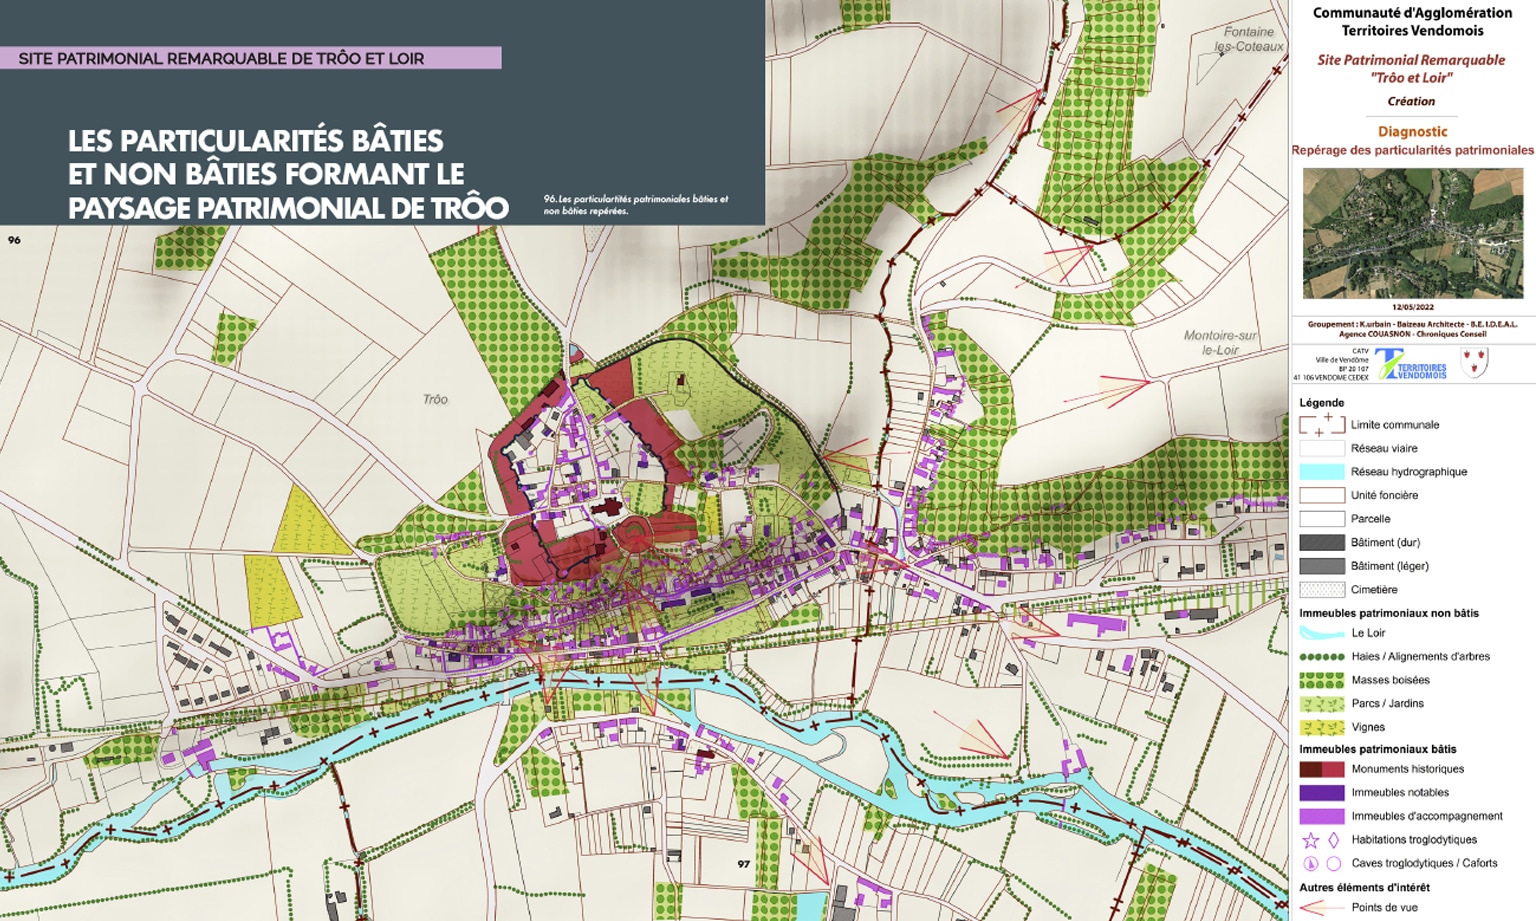Click the 'Trôo' label on the map
Viewport: 1536px width, 921px height.
pos(435,399)
